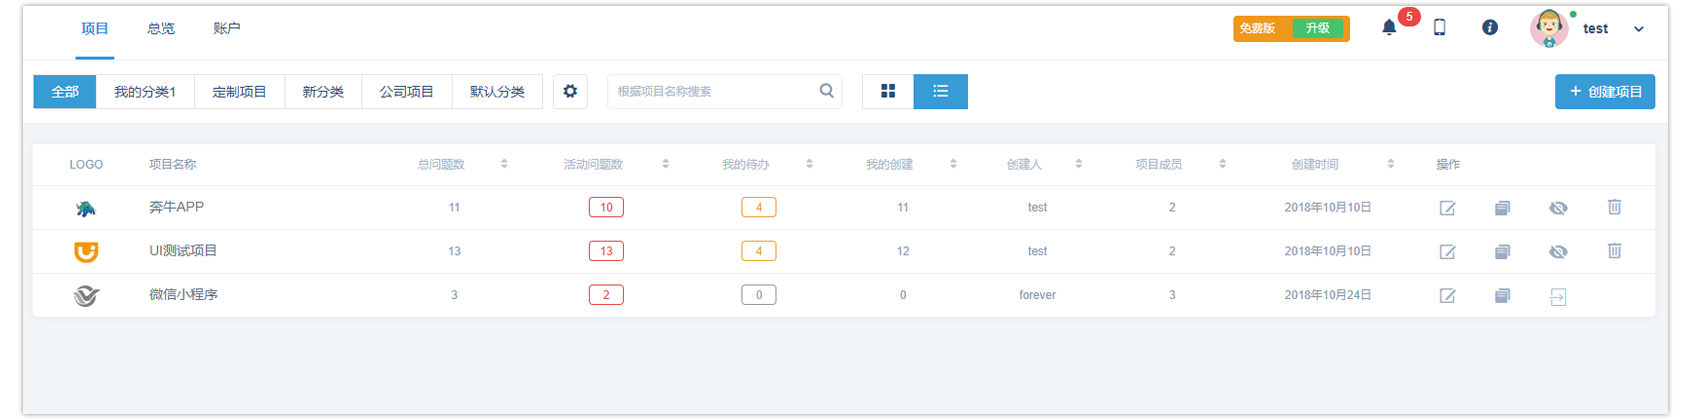Toggle visibility eye for 奔牛APP project
Screen dimensions: 1692x419
coord(1558,208)
